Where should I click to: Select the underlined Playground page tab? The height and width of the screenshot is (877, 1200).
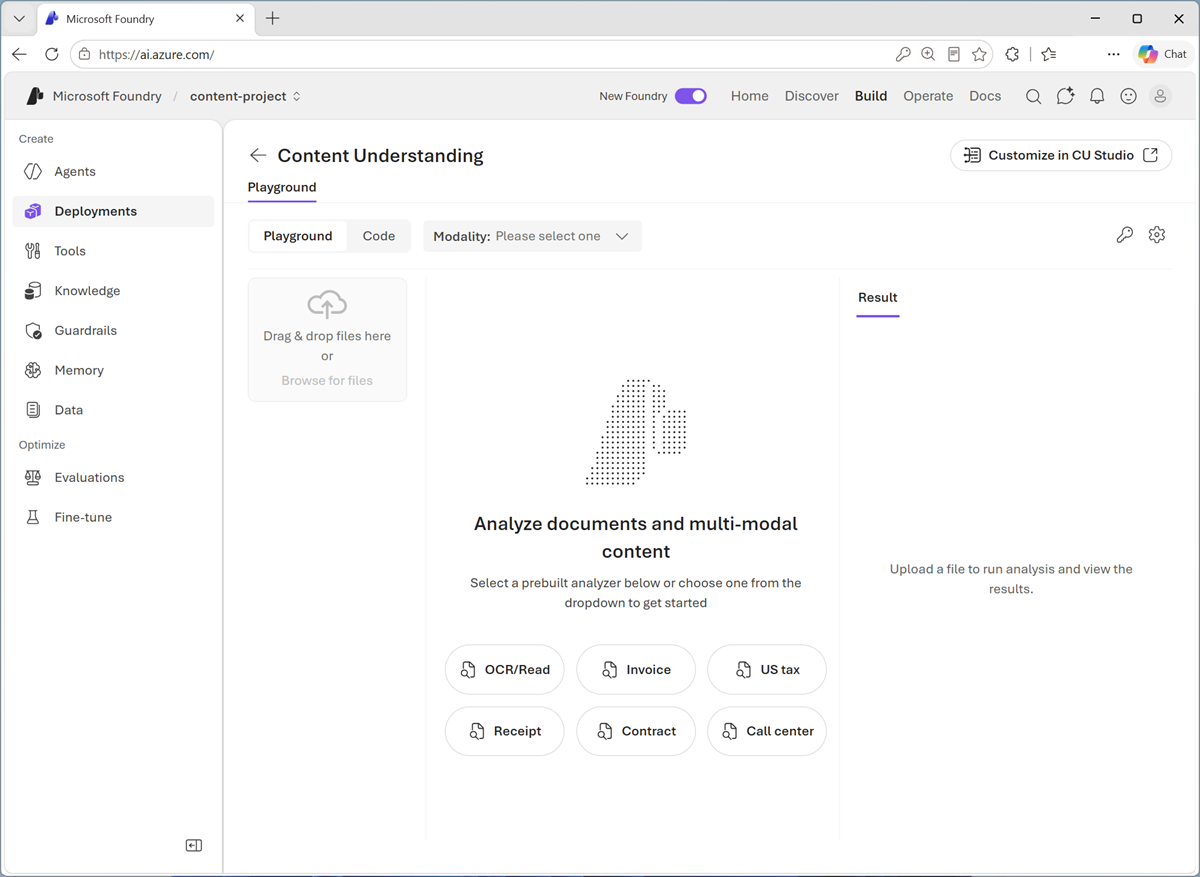[x=282, y=187]
